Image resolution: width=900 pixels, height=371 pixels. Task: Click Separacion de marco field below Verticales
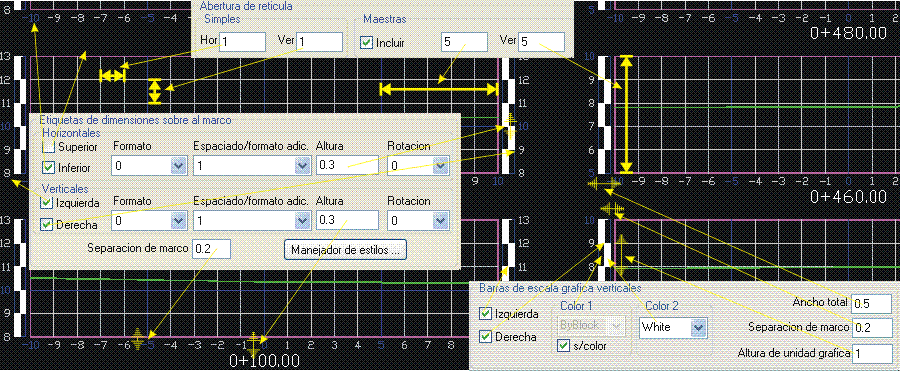pos(212,249)
